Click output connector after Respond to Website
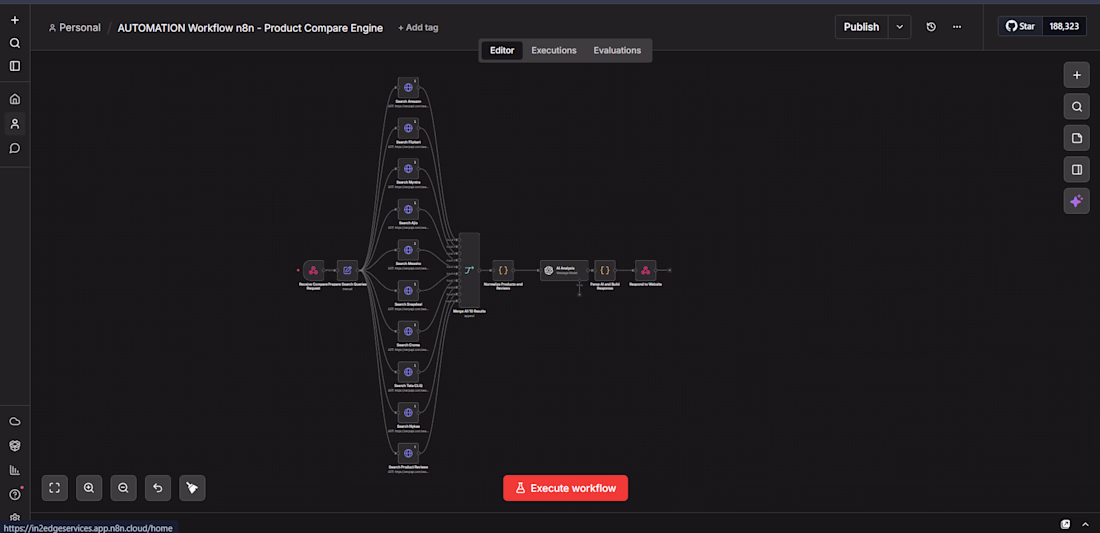 pyautogui.click(x=669, y=270)
